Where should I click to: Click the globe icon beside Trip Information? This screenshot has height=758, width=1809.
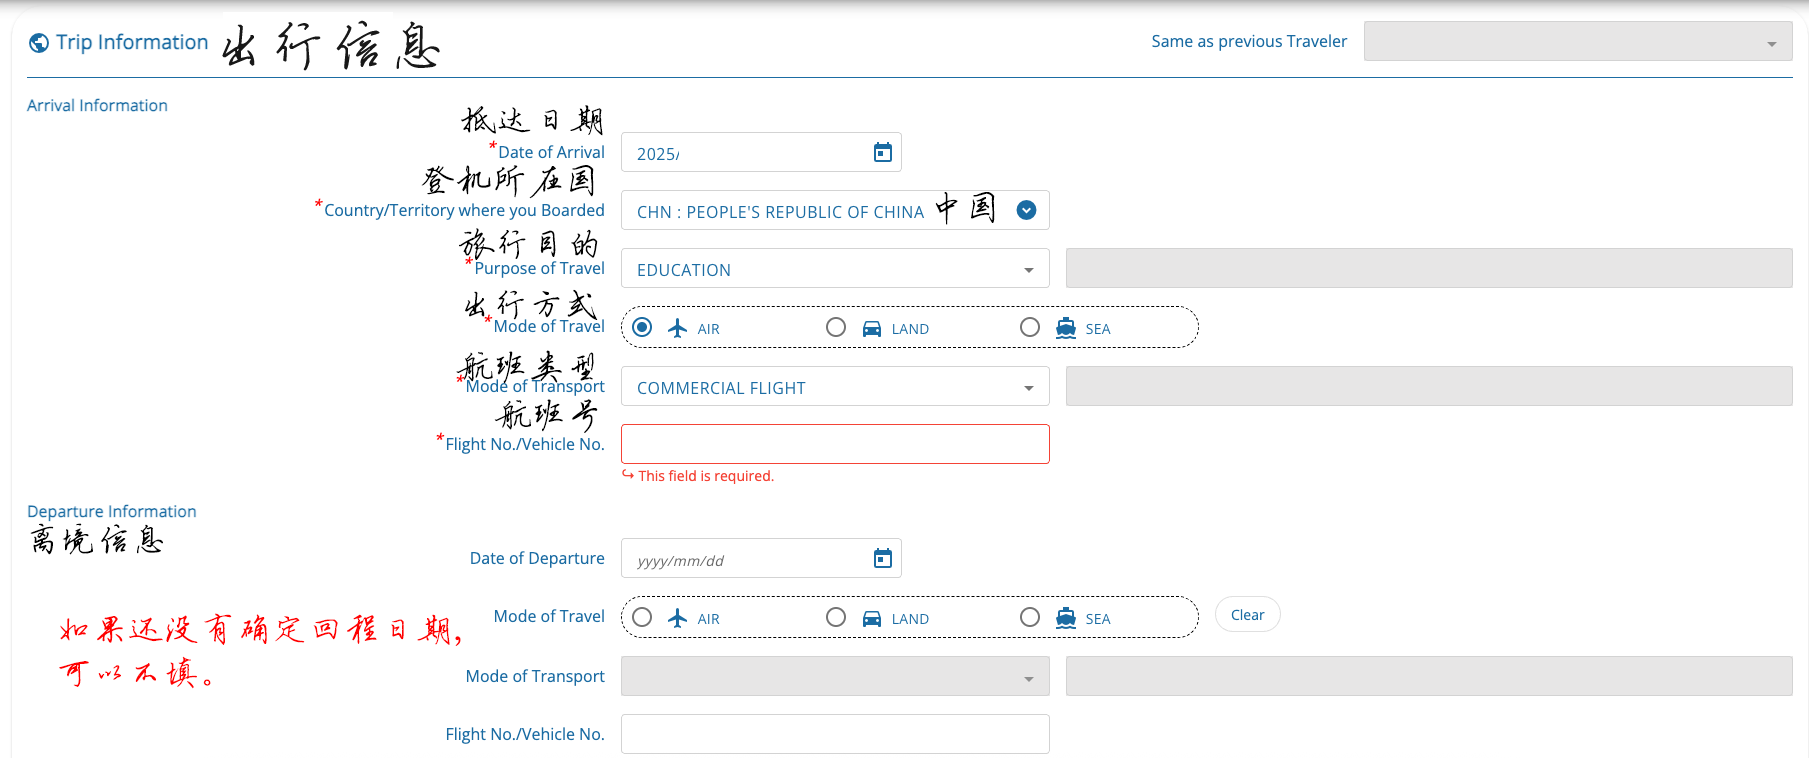coord(39,42)
